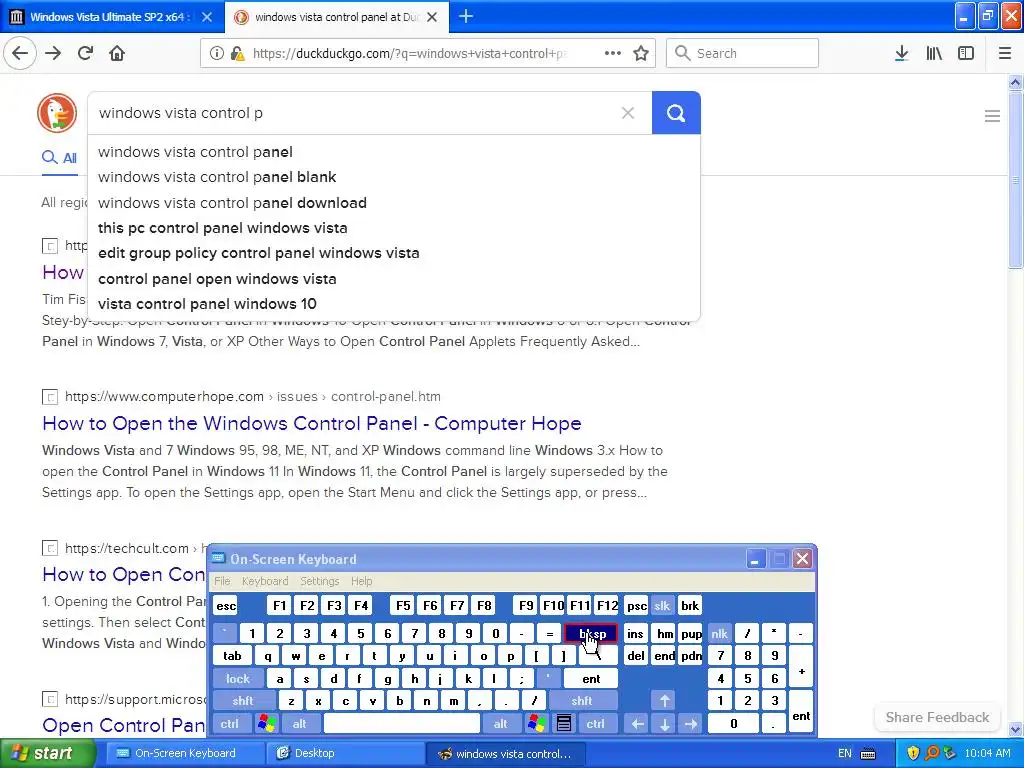Screen dimensions: 1024x768
Task: Toggle the left alt key
Action: click(x=300, y=724)
